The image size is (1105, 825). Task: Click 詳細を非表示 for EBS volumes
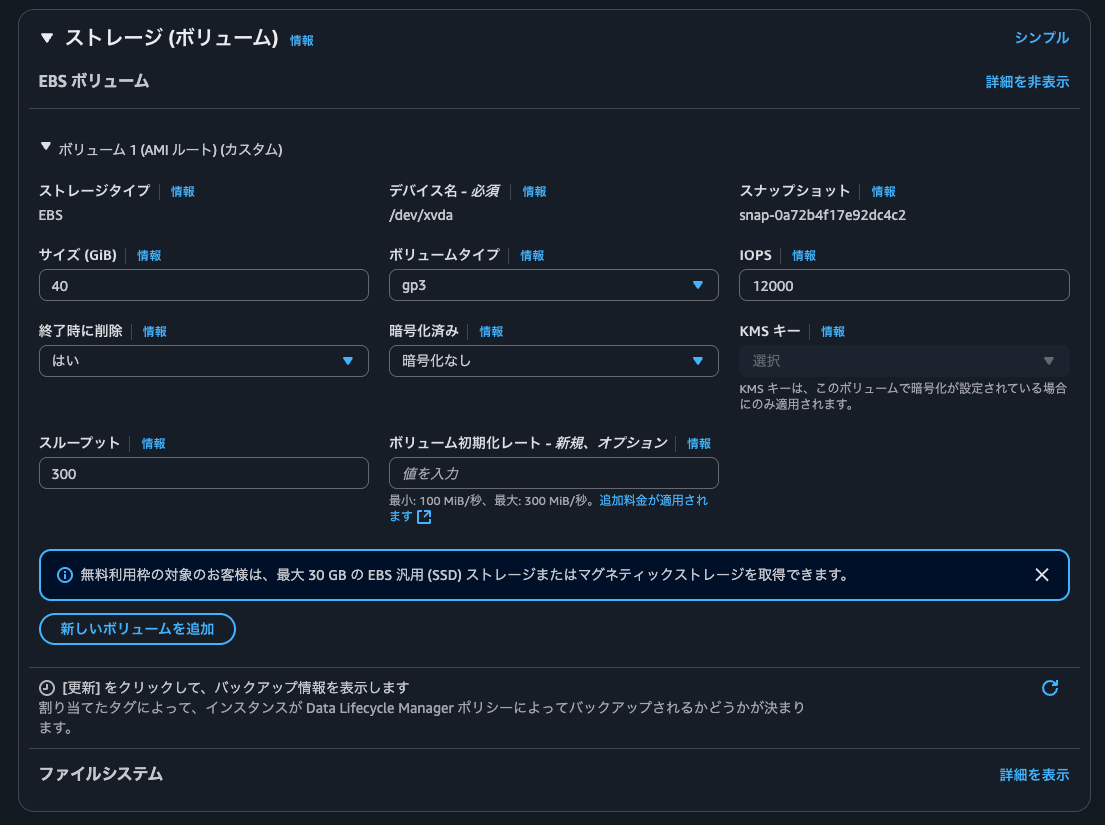point(1027,82)
